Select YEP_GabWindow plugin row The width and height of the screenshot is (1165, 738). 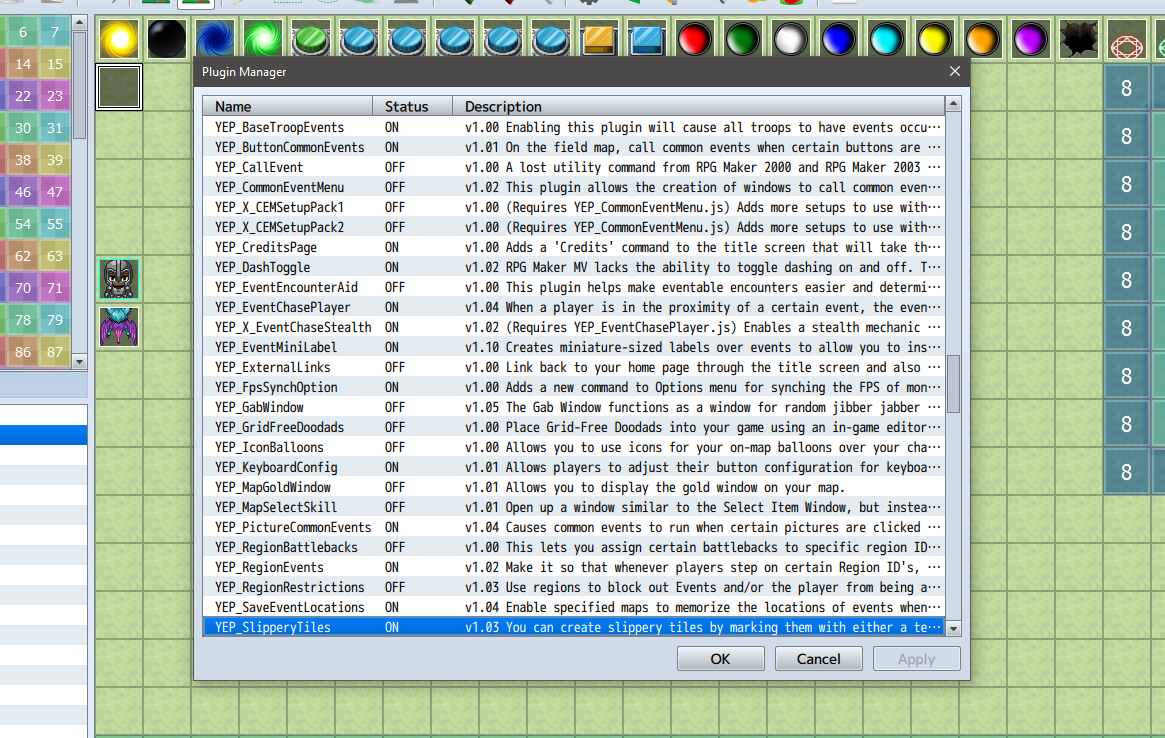click(x=574, y=407)
